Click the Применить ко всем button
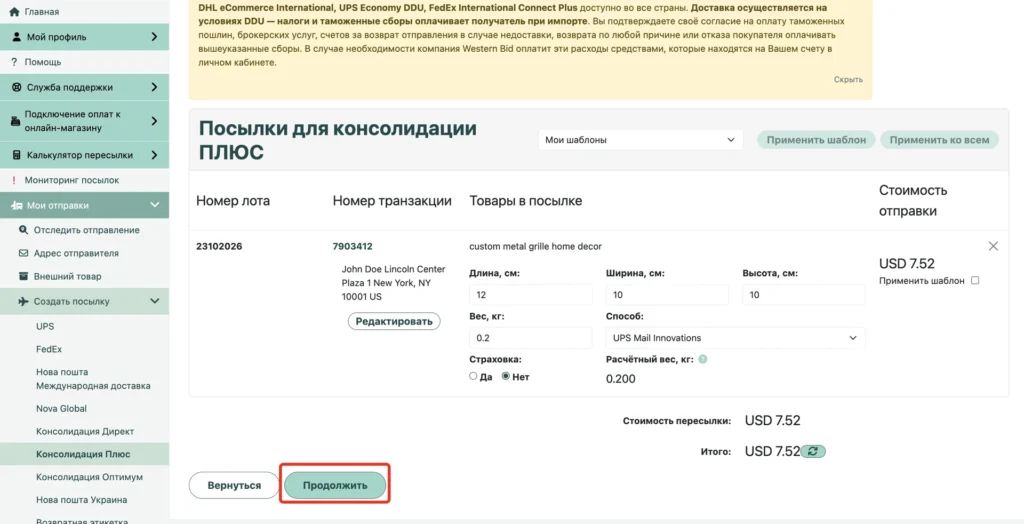This screenshot has width=1024, height=524. [x=939, y=140]
